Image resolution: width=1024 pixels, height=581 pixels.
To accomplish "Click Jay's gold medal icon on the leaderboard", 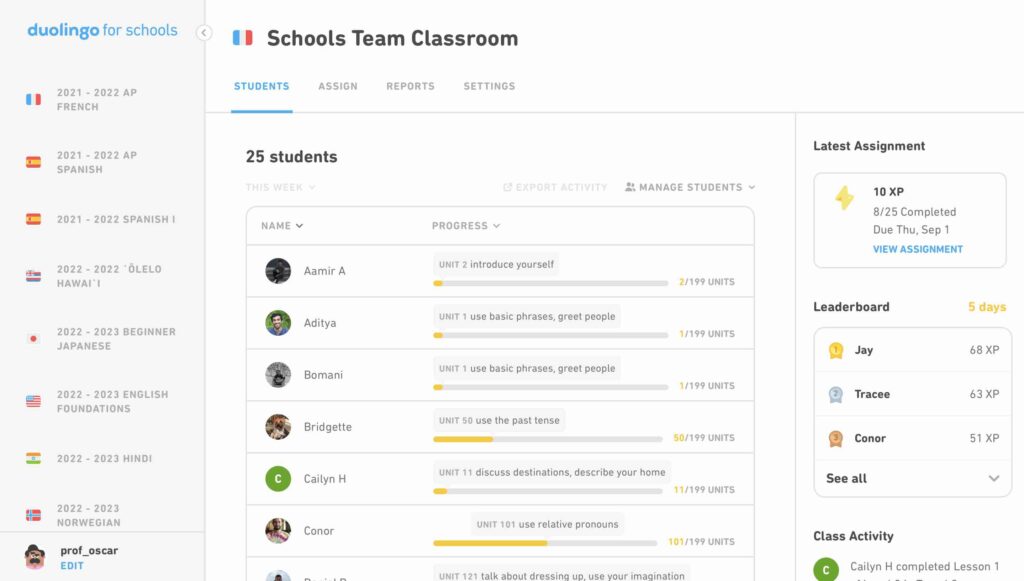I will tap(836, 350).
